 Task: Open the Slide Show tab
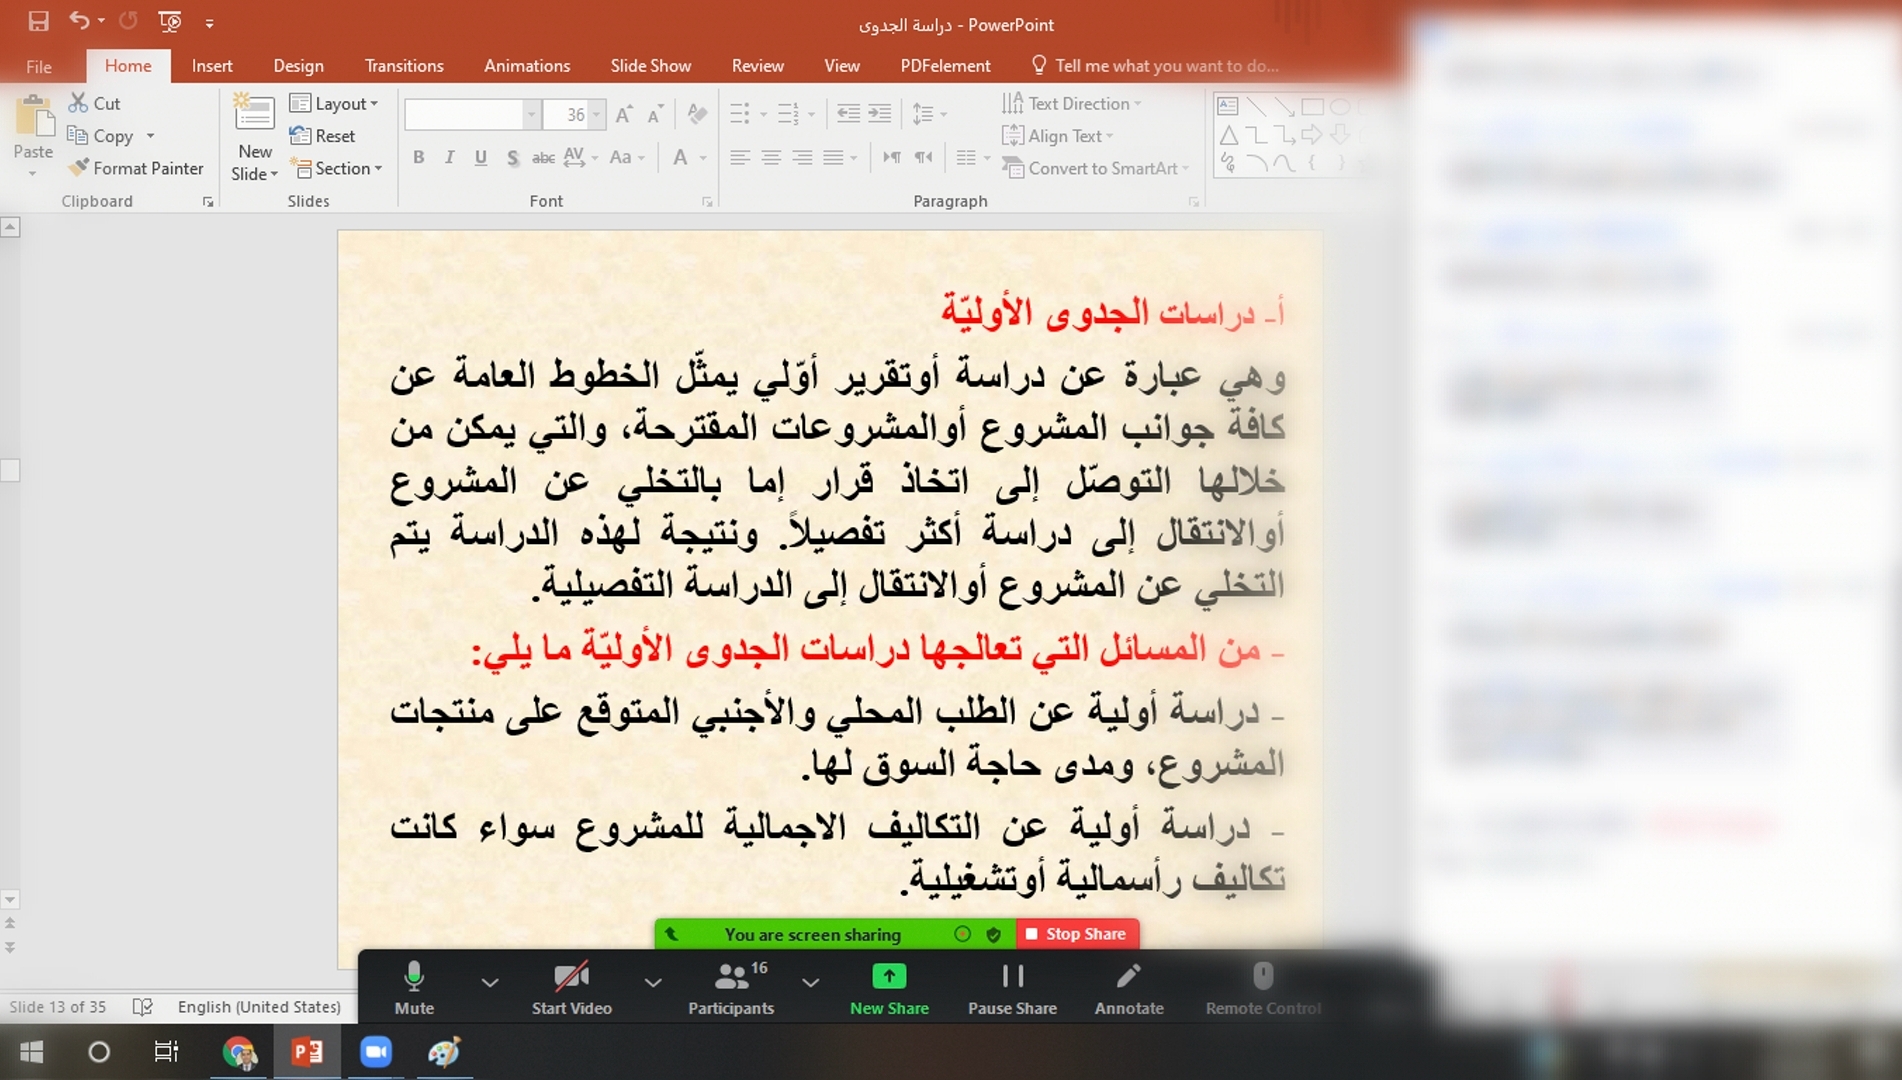click(x=650, y=66)
